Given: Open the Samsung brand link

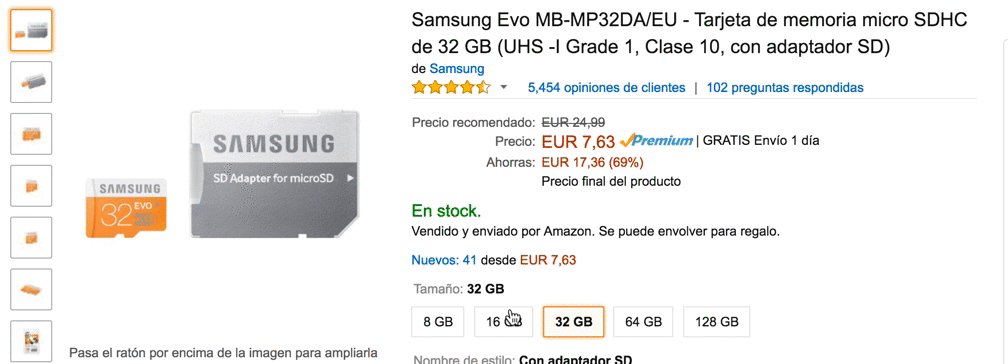Looking at the screenshot, I should tap(457, 68).
